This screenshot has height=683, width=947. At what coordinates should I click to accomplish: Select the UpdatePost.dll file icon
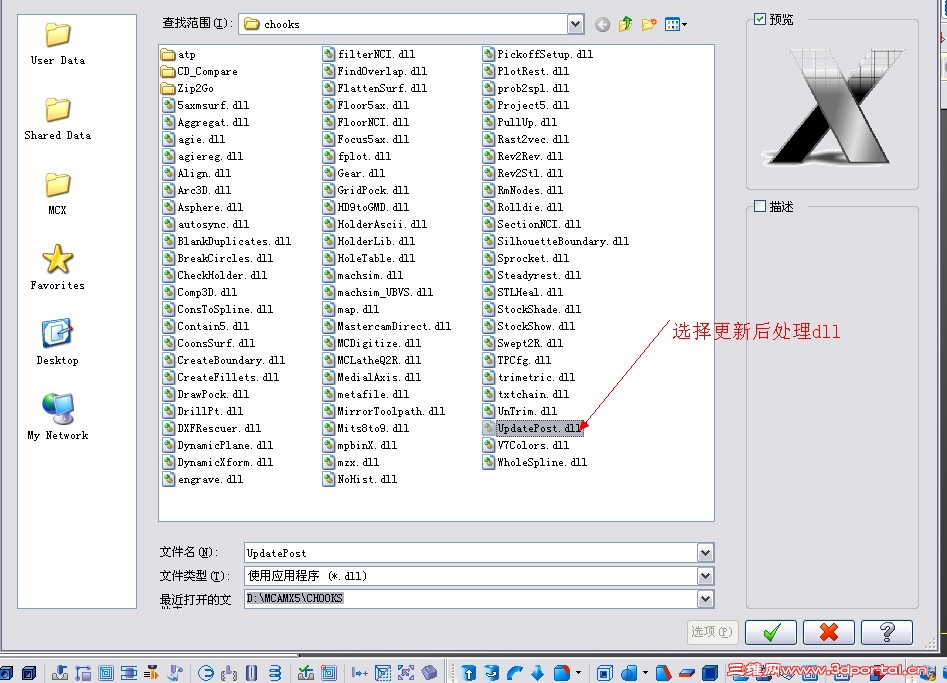point(489,428)
